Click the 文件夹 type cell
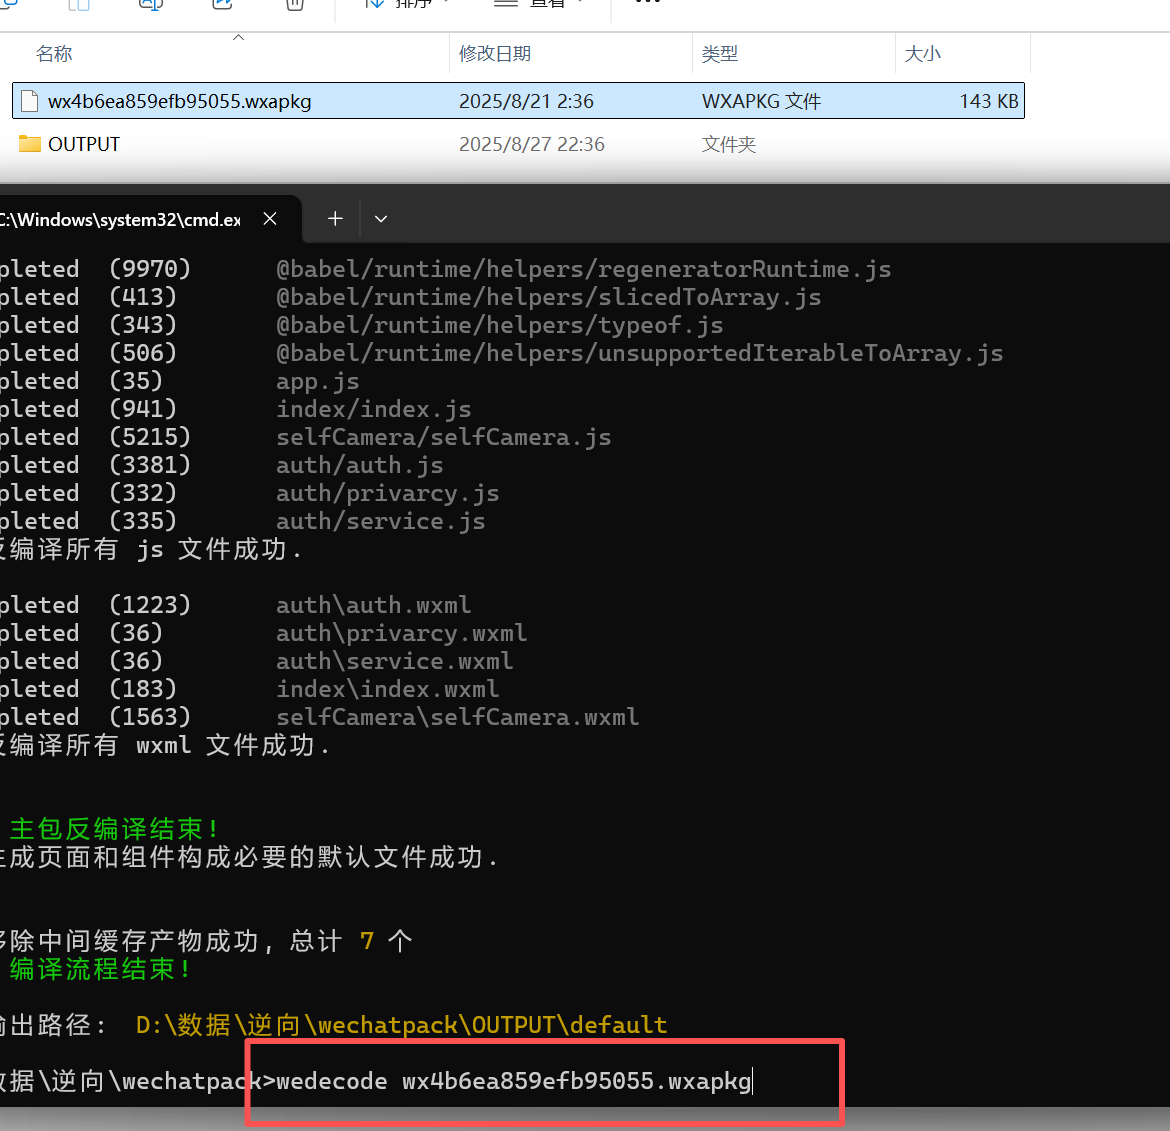 [728, 144]
